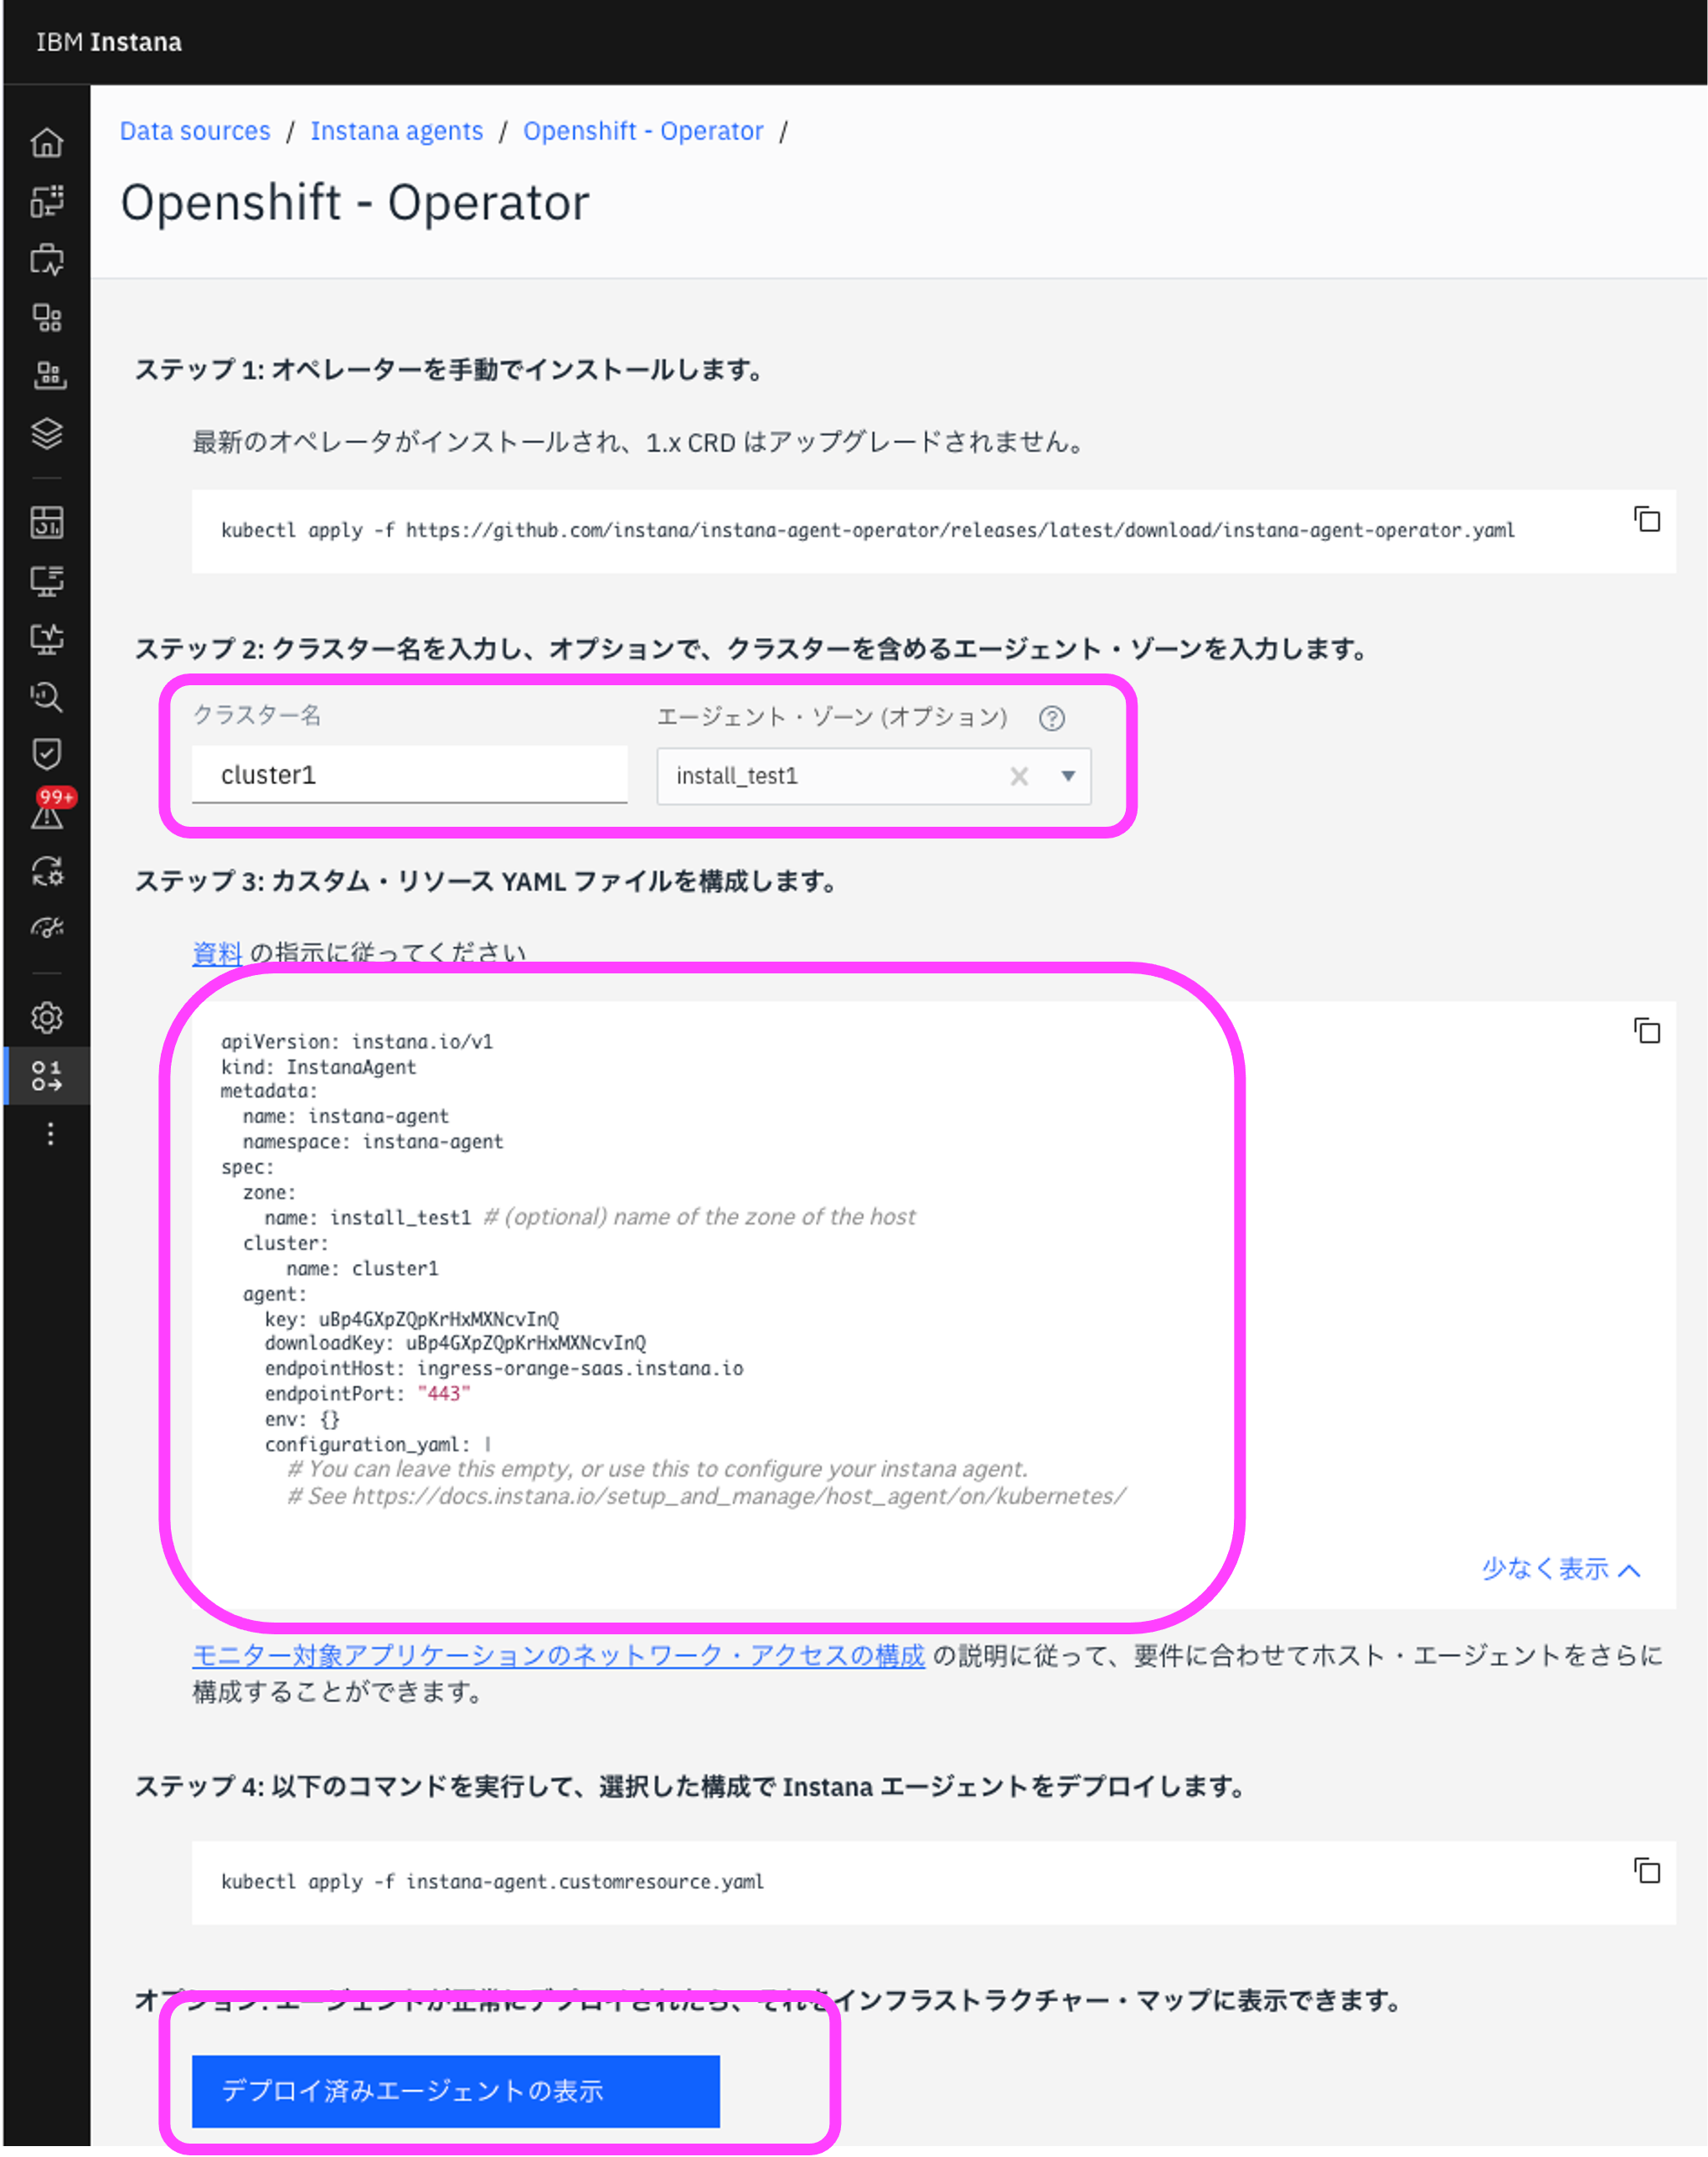Click the layers stack sidebar icon

(47, 433)
